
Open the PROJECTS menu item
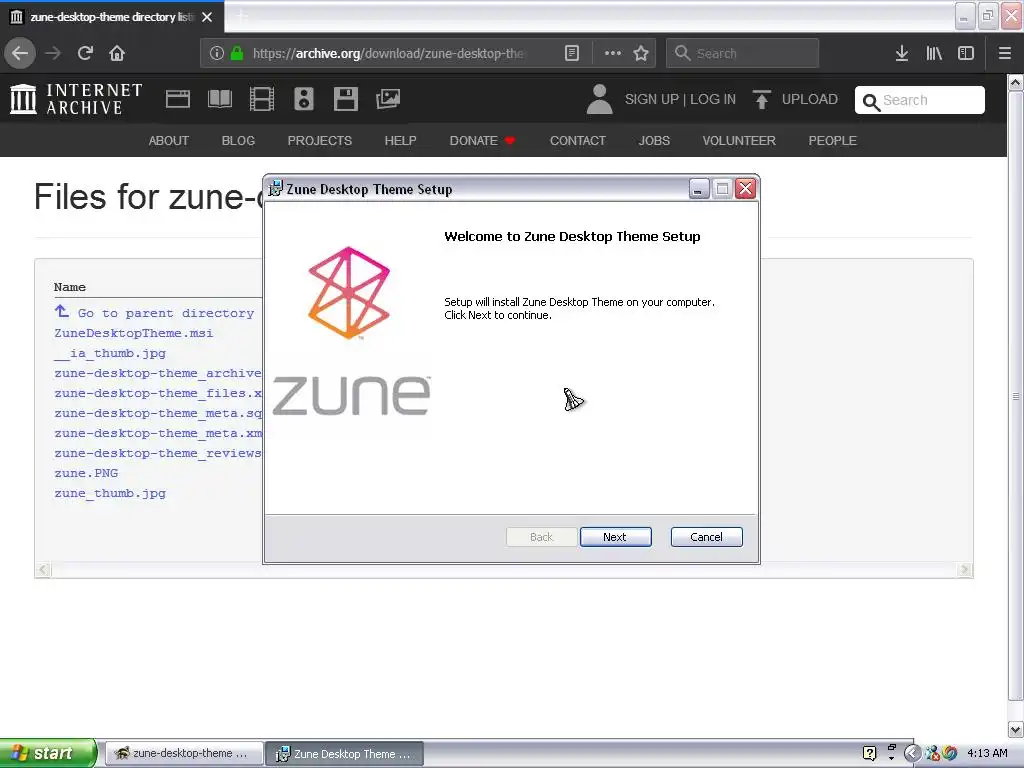(x=320, y=141)
